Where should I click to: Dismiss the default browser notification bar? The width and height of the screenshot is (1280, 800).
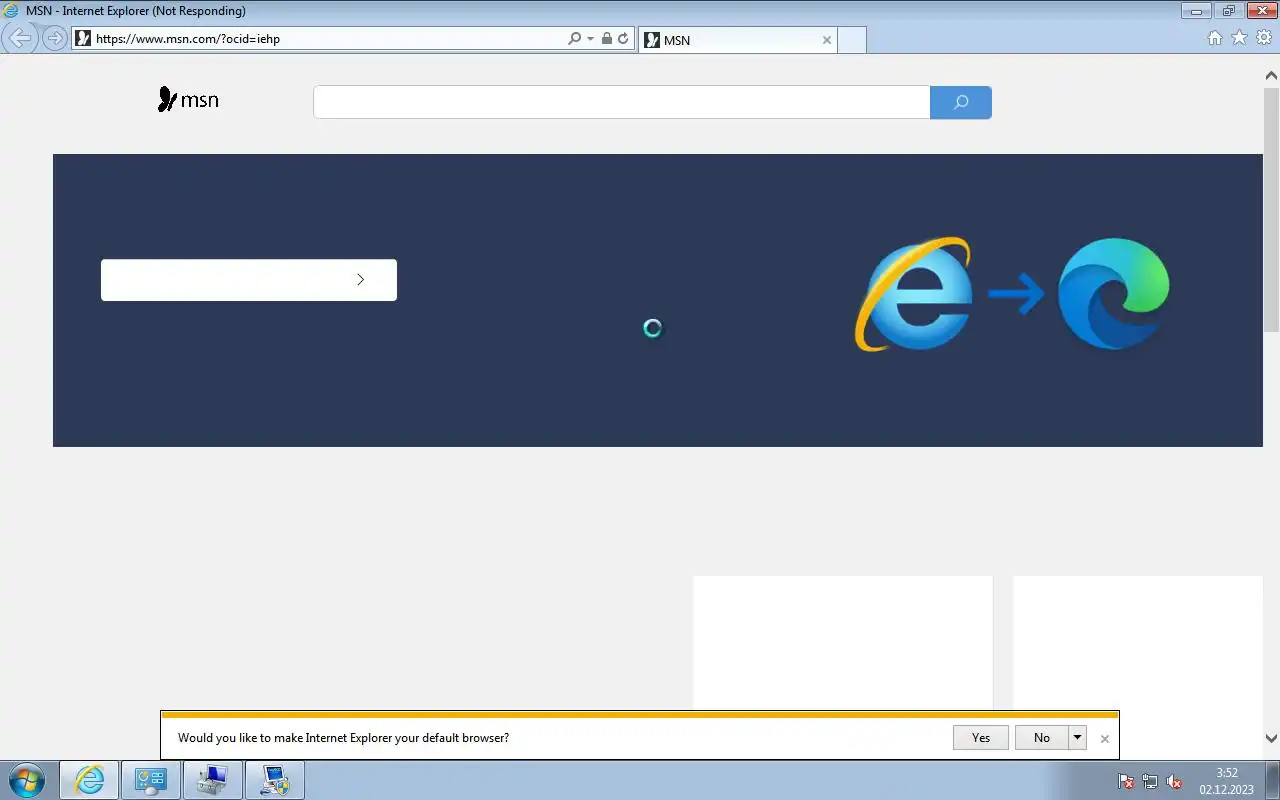(x=1104, y=739)
